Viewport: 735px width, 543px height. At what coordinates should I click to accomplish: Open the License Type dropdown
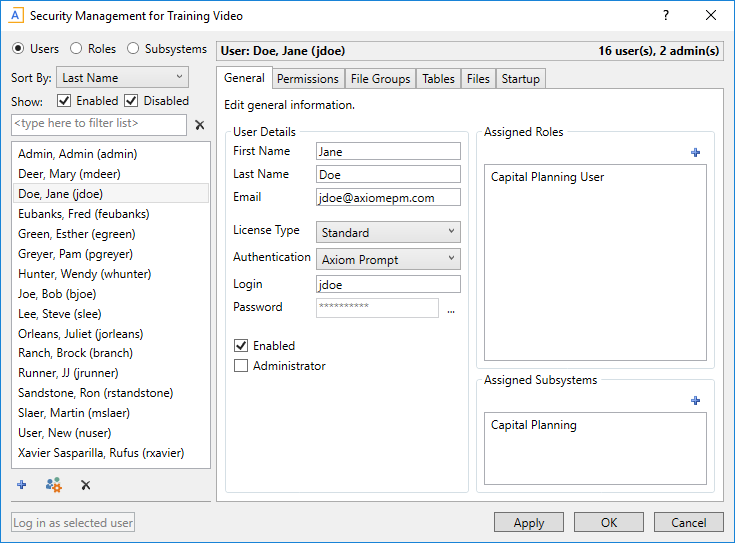[388, 232]
